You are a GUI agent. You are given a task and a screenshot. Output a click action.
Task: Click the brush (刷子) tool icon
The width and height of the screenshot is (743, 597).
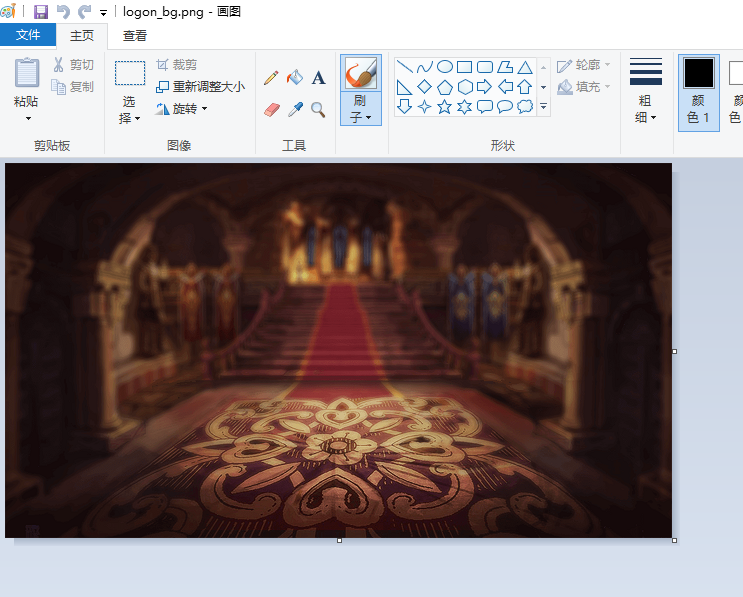pos(360,74)
